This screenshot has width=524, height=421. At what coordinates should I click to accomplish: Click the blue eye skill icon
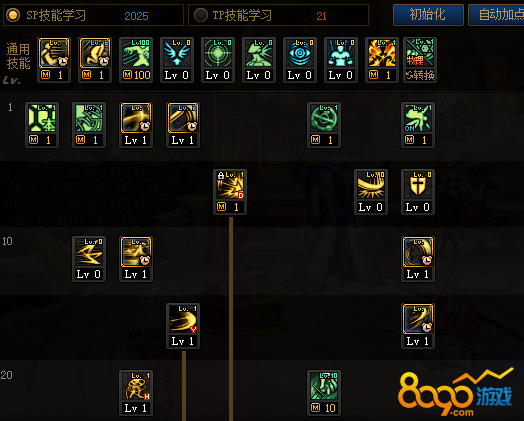pos(300,53)
